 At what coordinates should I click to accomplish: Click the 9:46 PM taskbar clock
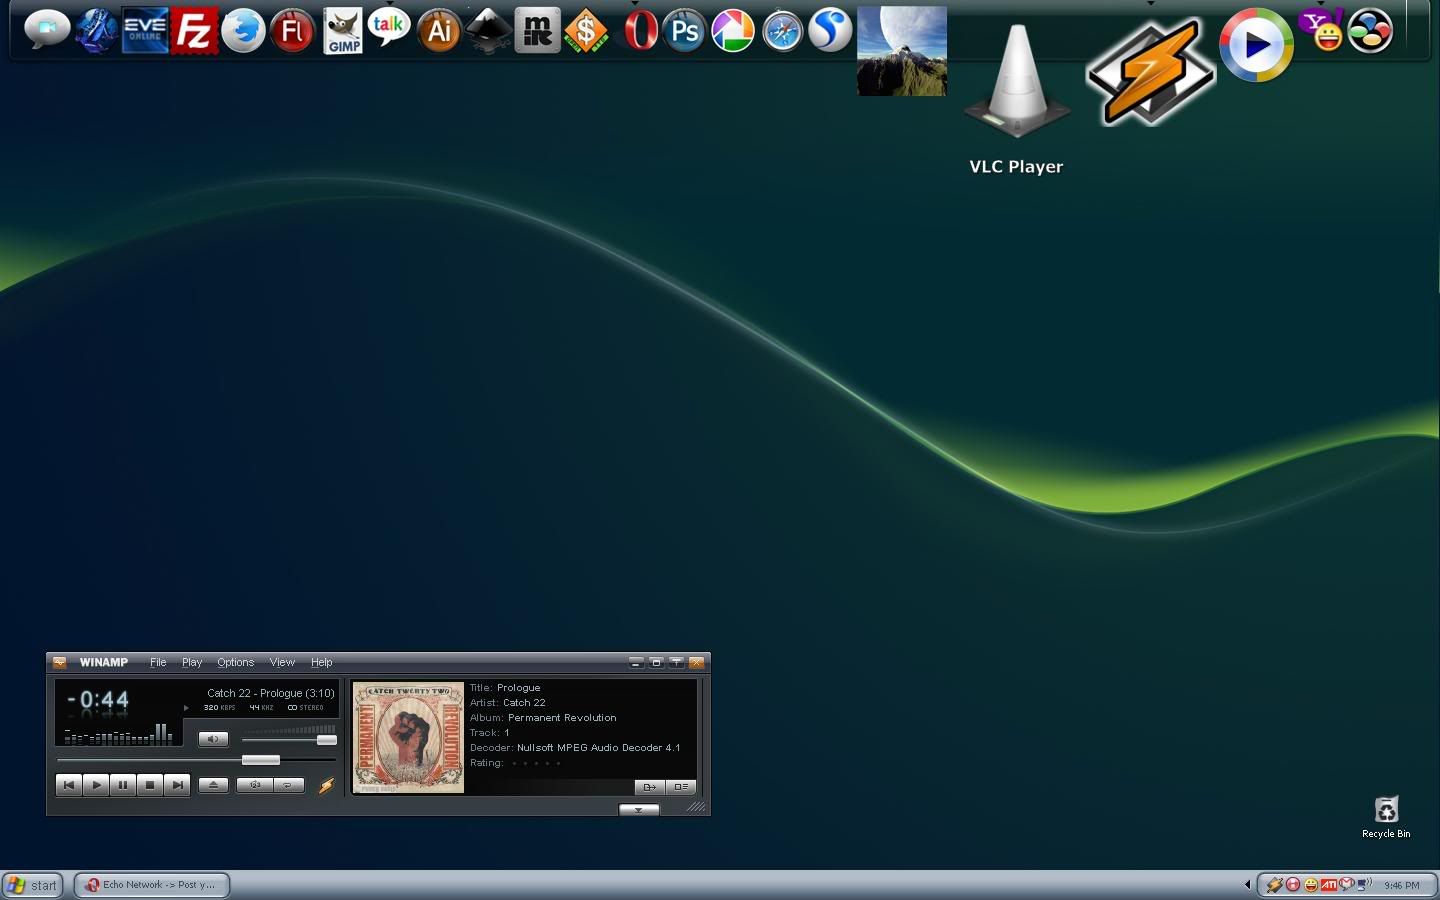tap(1402, 885)
